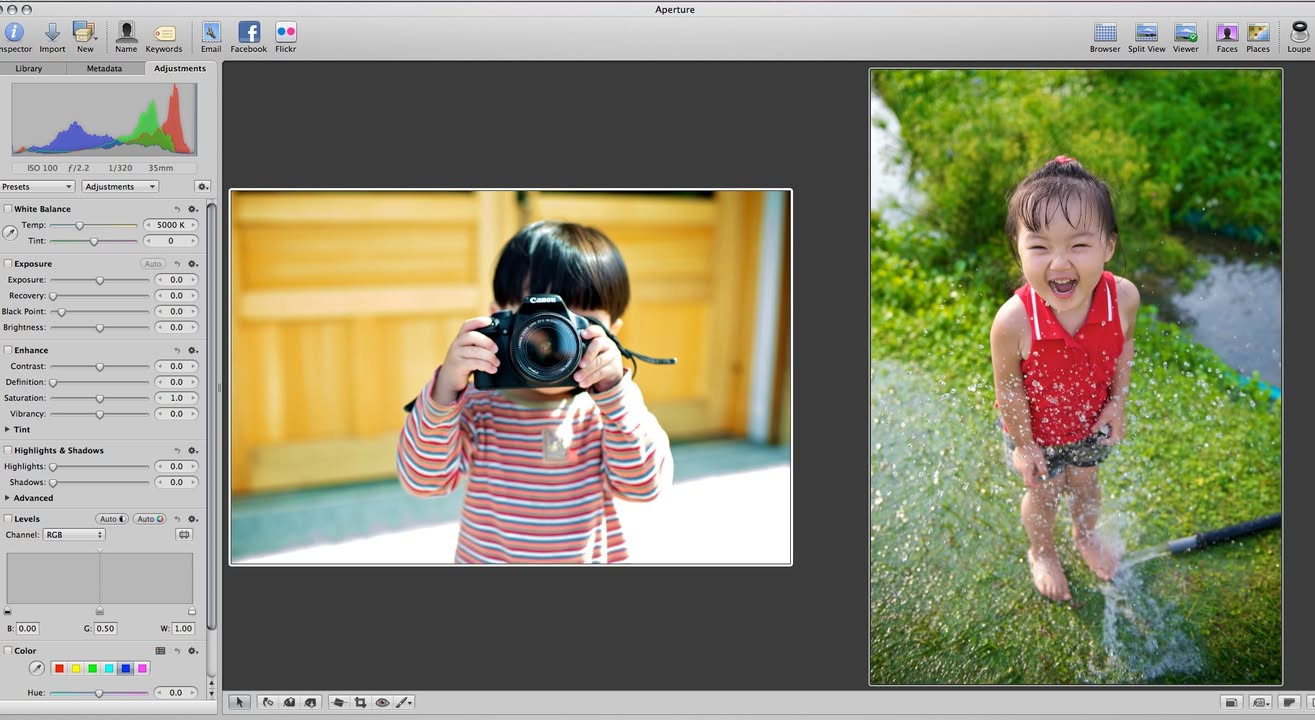Image resolution: width=1315 pixels, height=720 pixels.
Task: Open the Levels Channel RGB dropdown
Action: pos(73,535)
